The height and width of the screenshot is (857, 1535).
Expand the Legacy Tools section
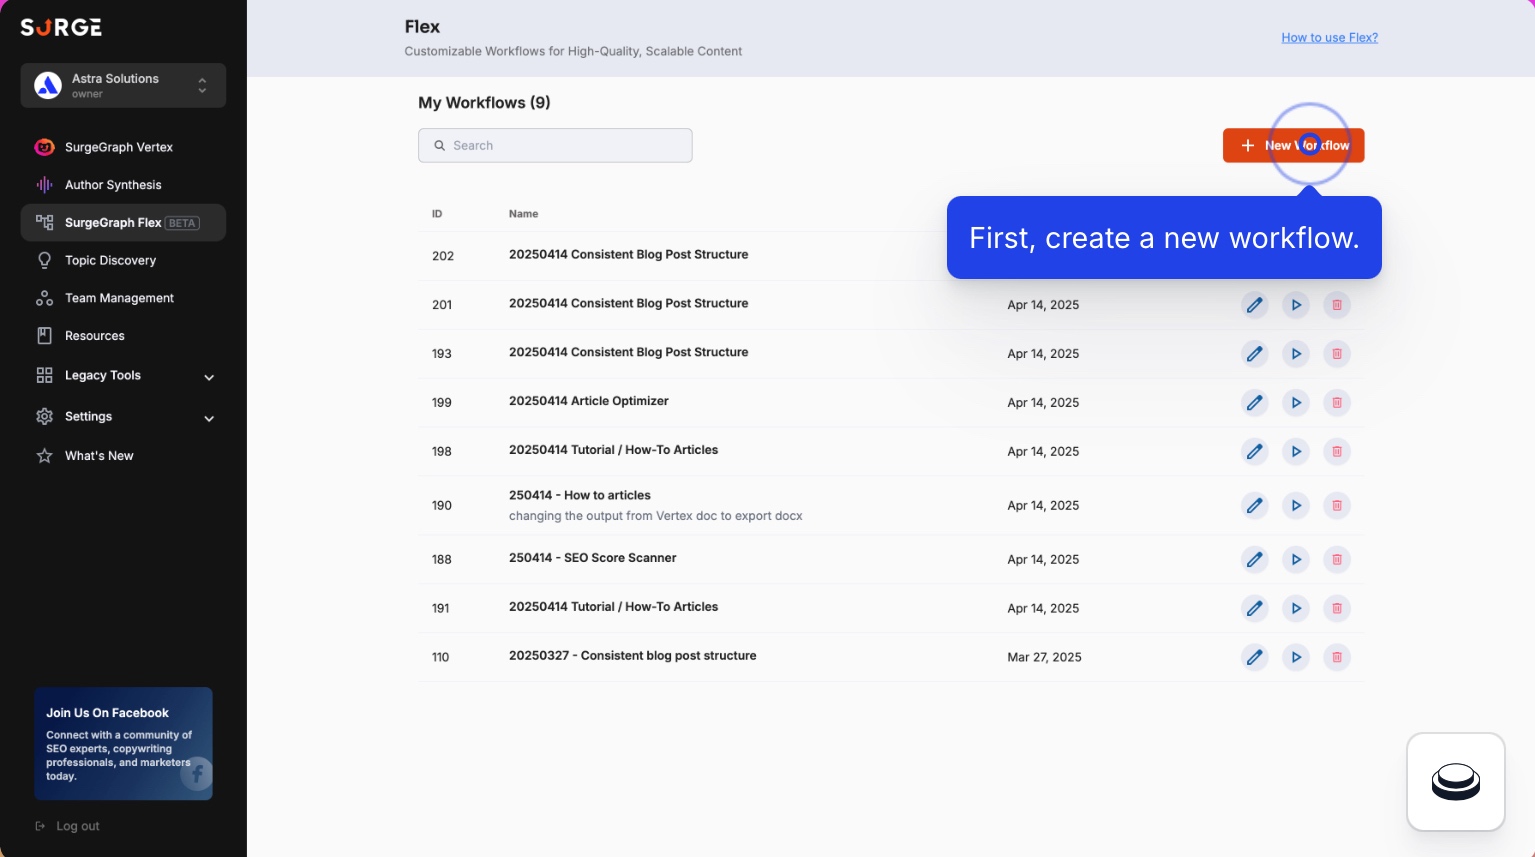(102, 375)
